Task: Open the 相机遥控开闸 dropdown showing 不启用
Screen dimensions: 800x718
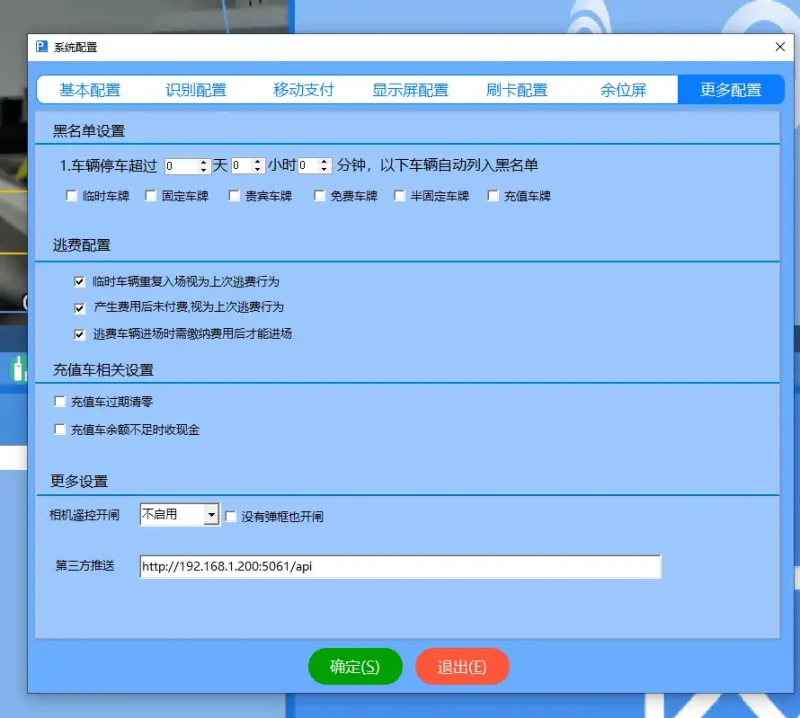Action: point(213,514)
